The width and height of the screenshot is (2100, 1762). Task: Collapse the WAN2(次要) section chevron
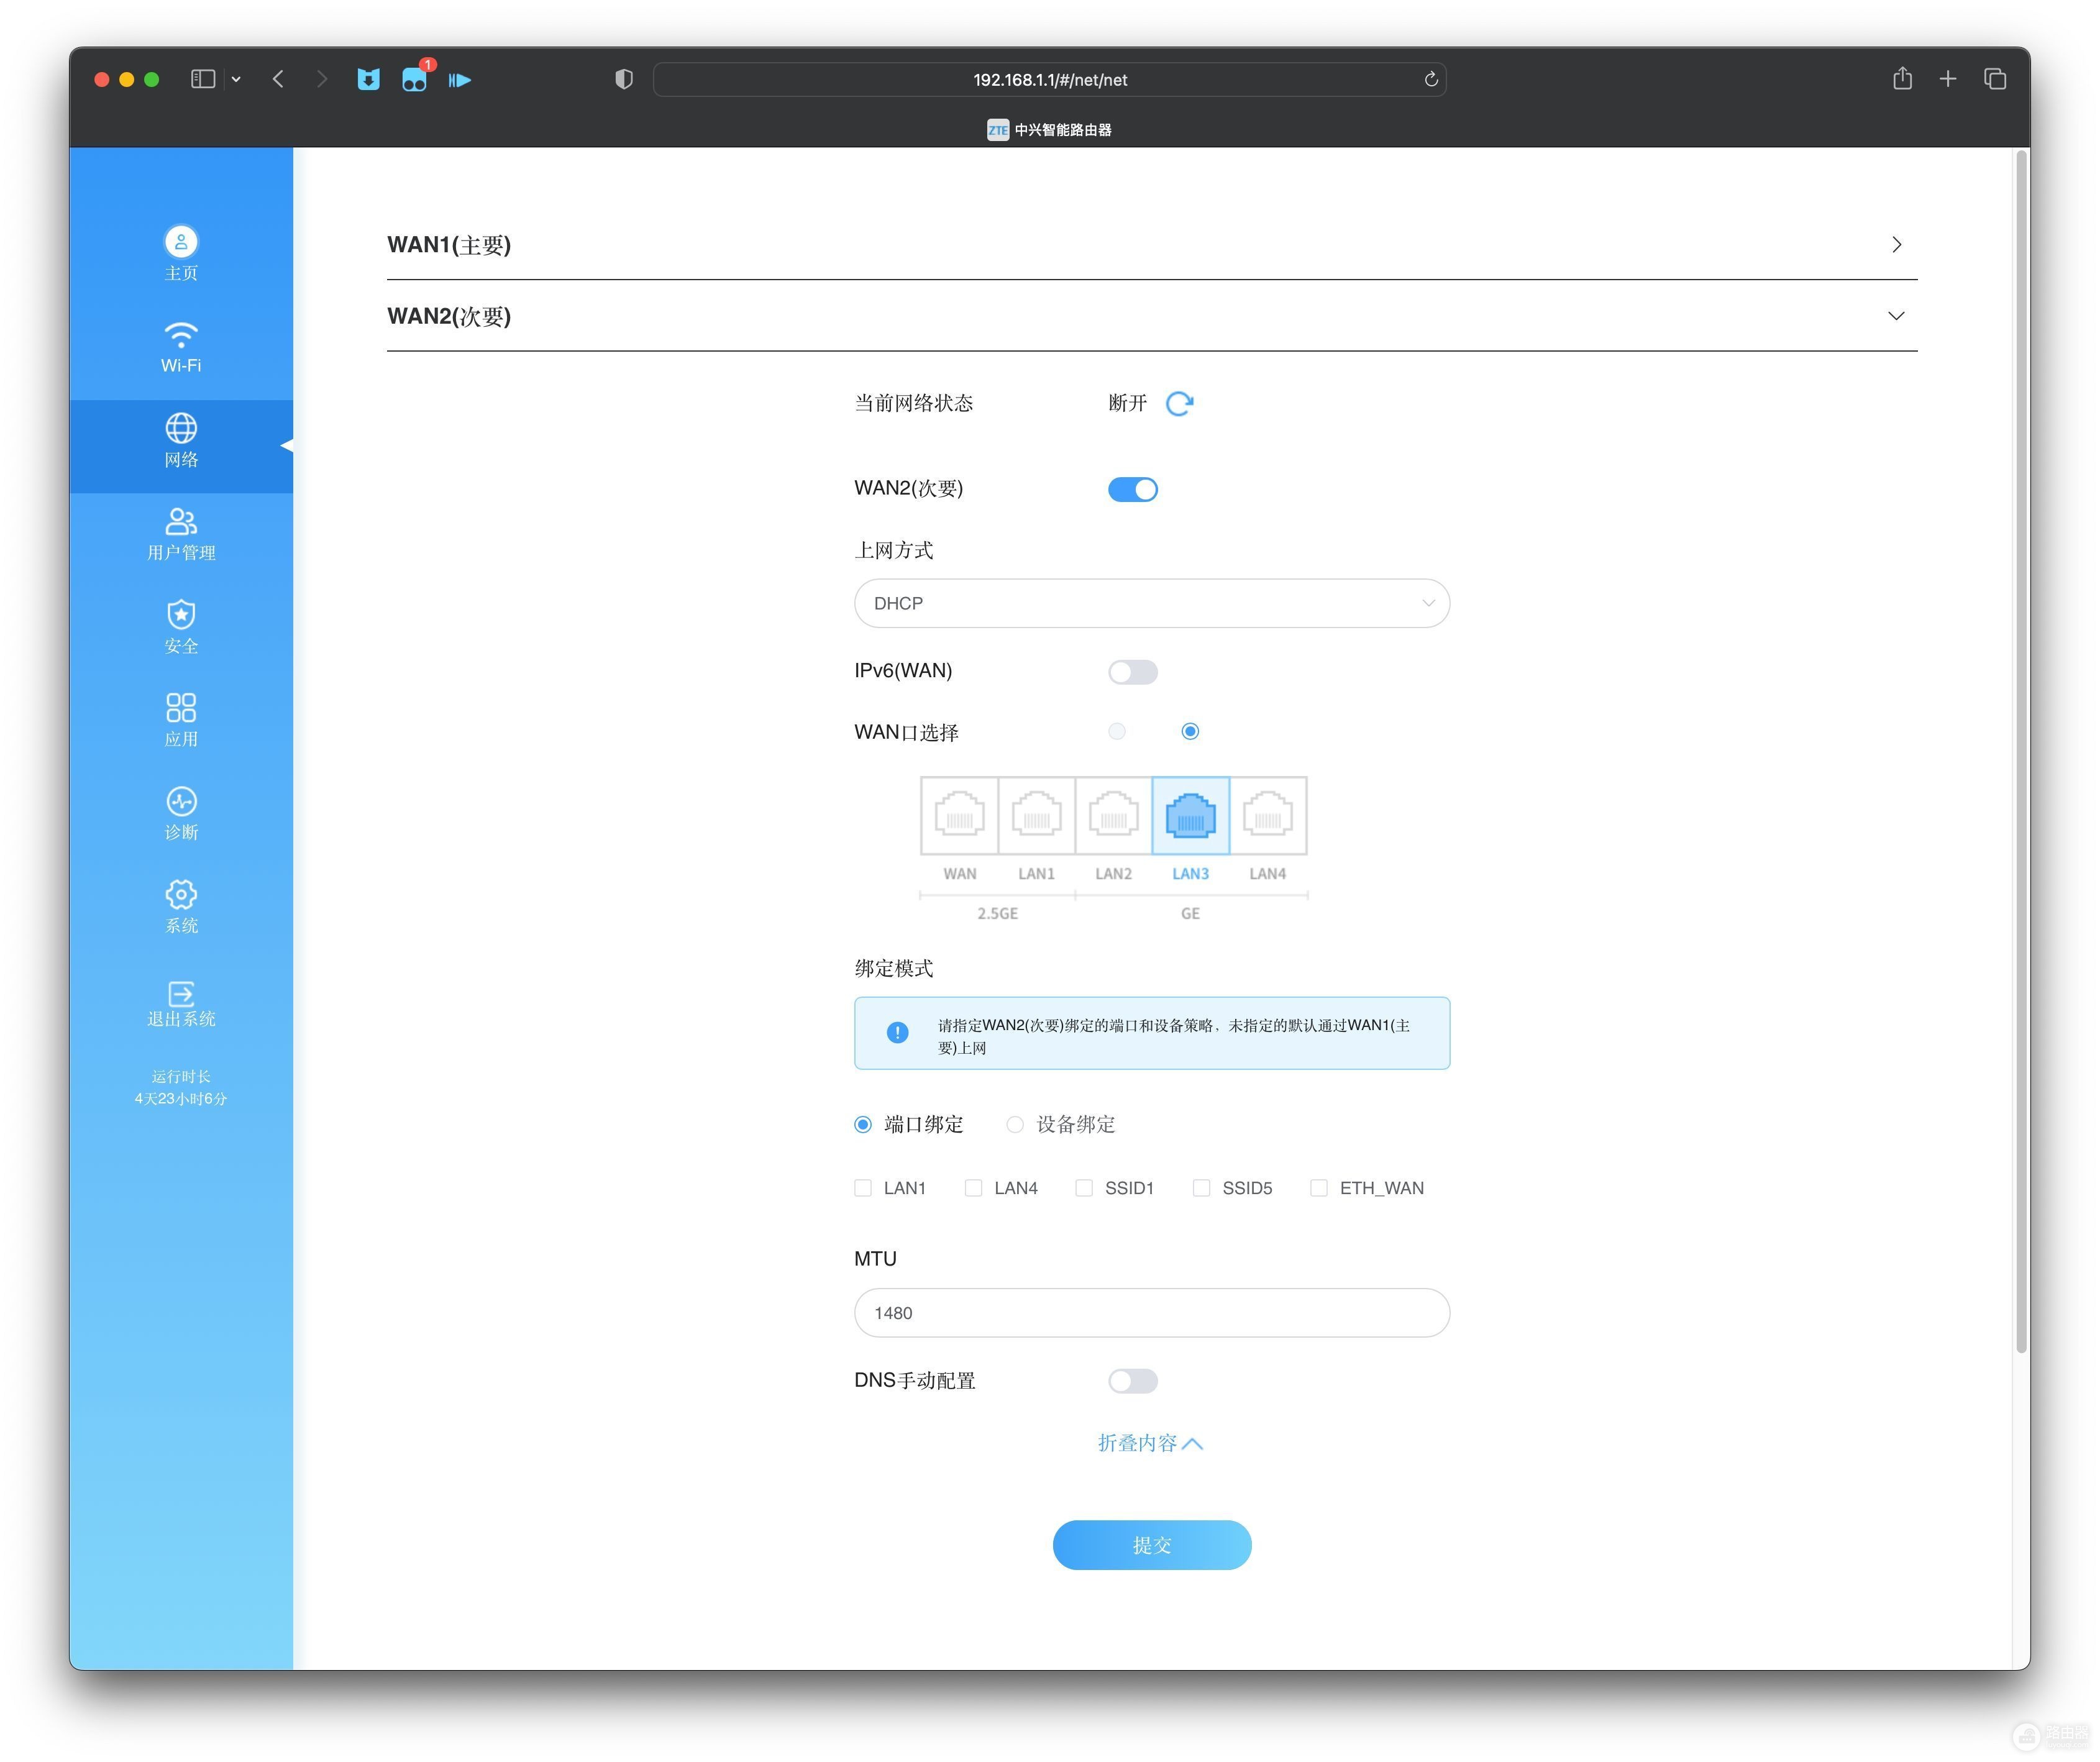coord(1895,316)
